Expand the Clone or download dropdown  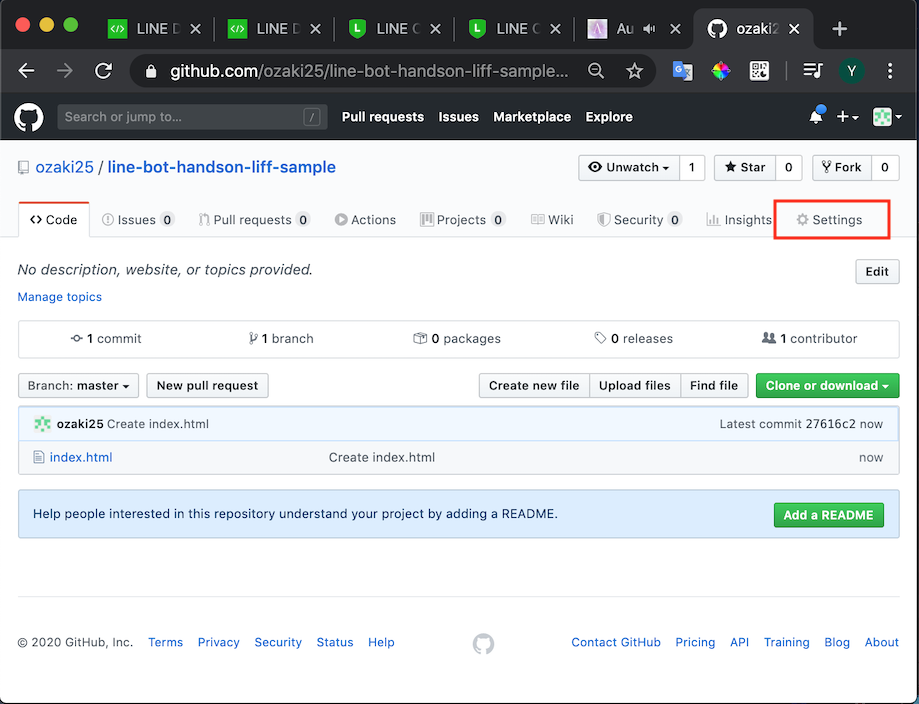827,386
